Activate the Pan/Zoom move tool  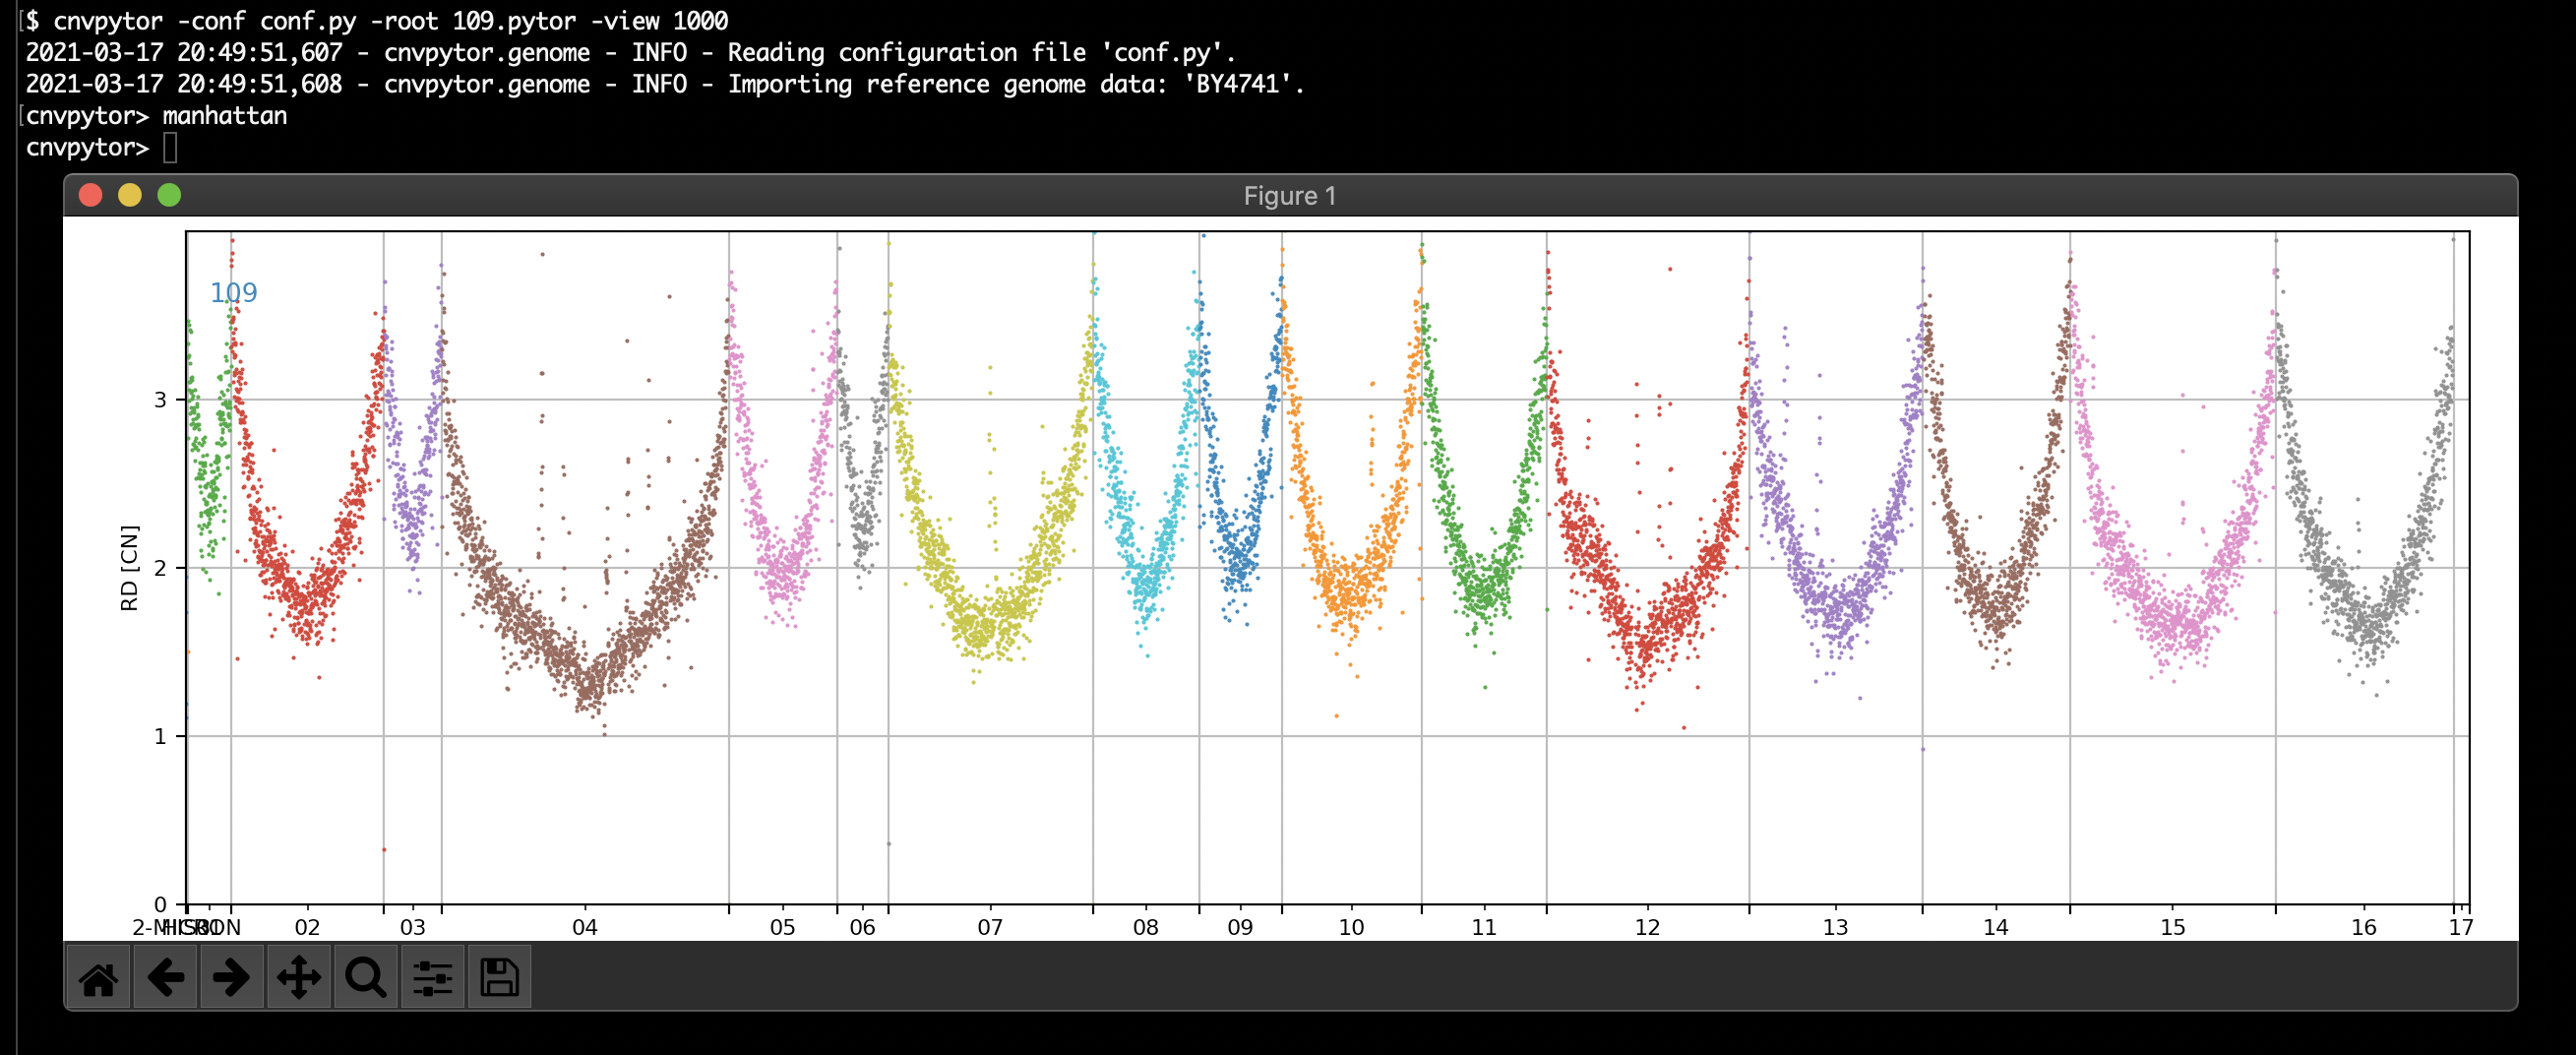click(298, 977)
